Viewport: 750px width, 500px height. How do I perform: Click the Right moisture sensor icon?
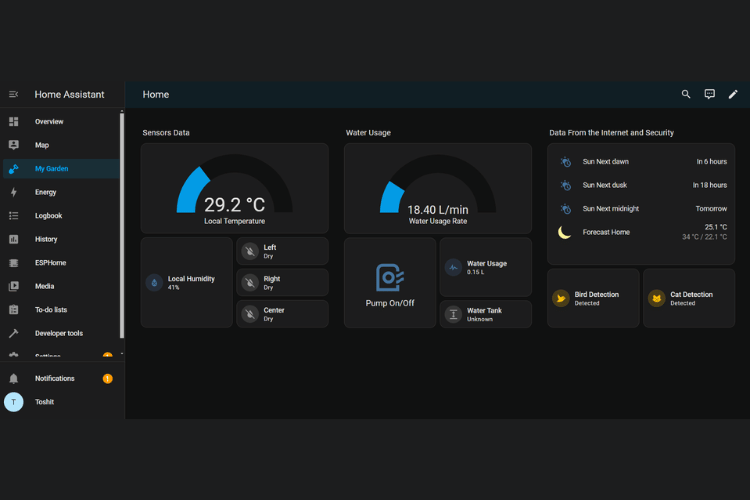pyautogui.click(x=250, y=283)
